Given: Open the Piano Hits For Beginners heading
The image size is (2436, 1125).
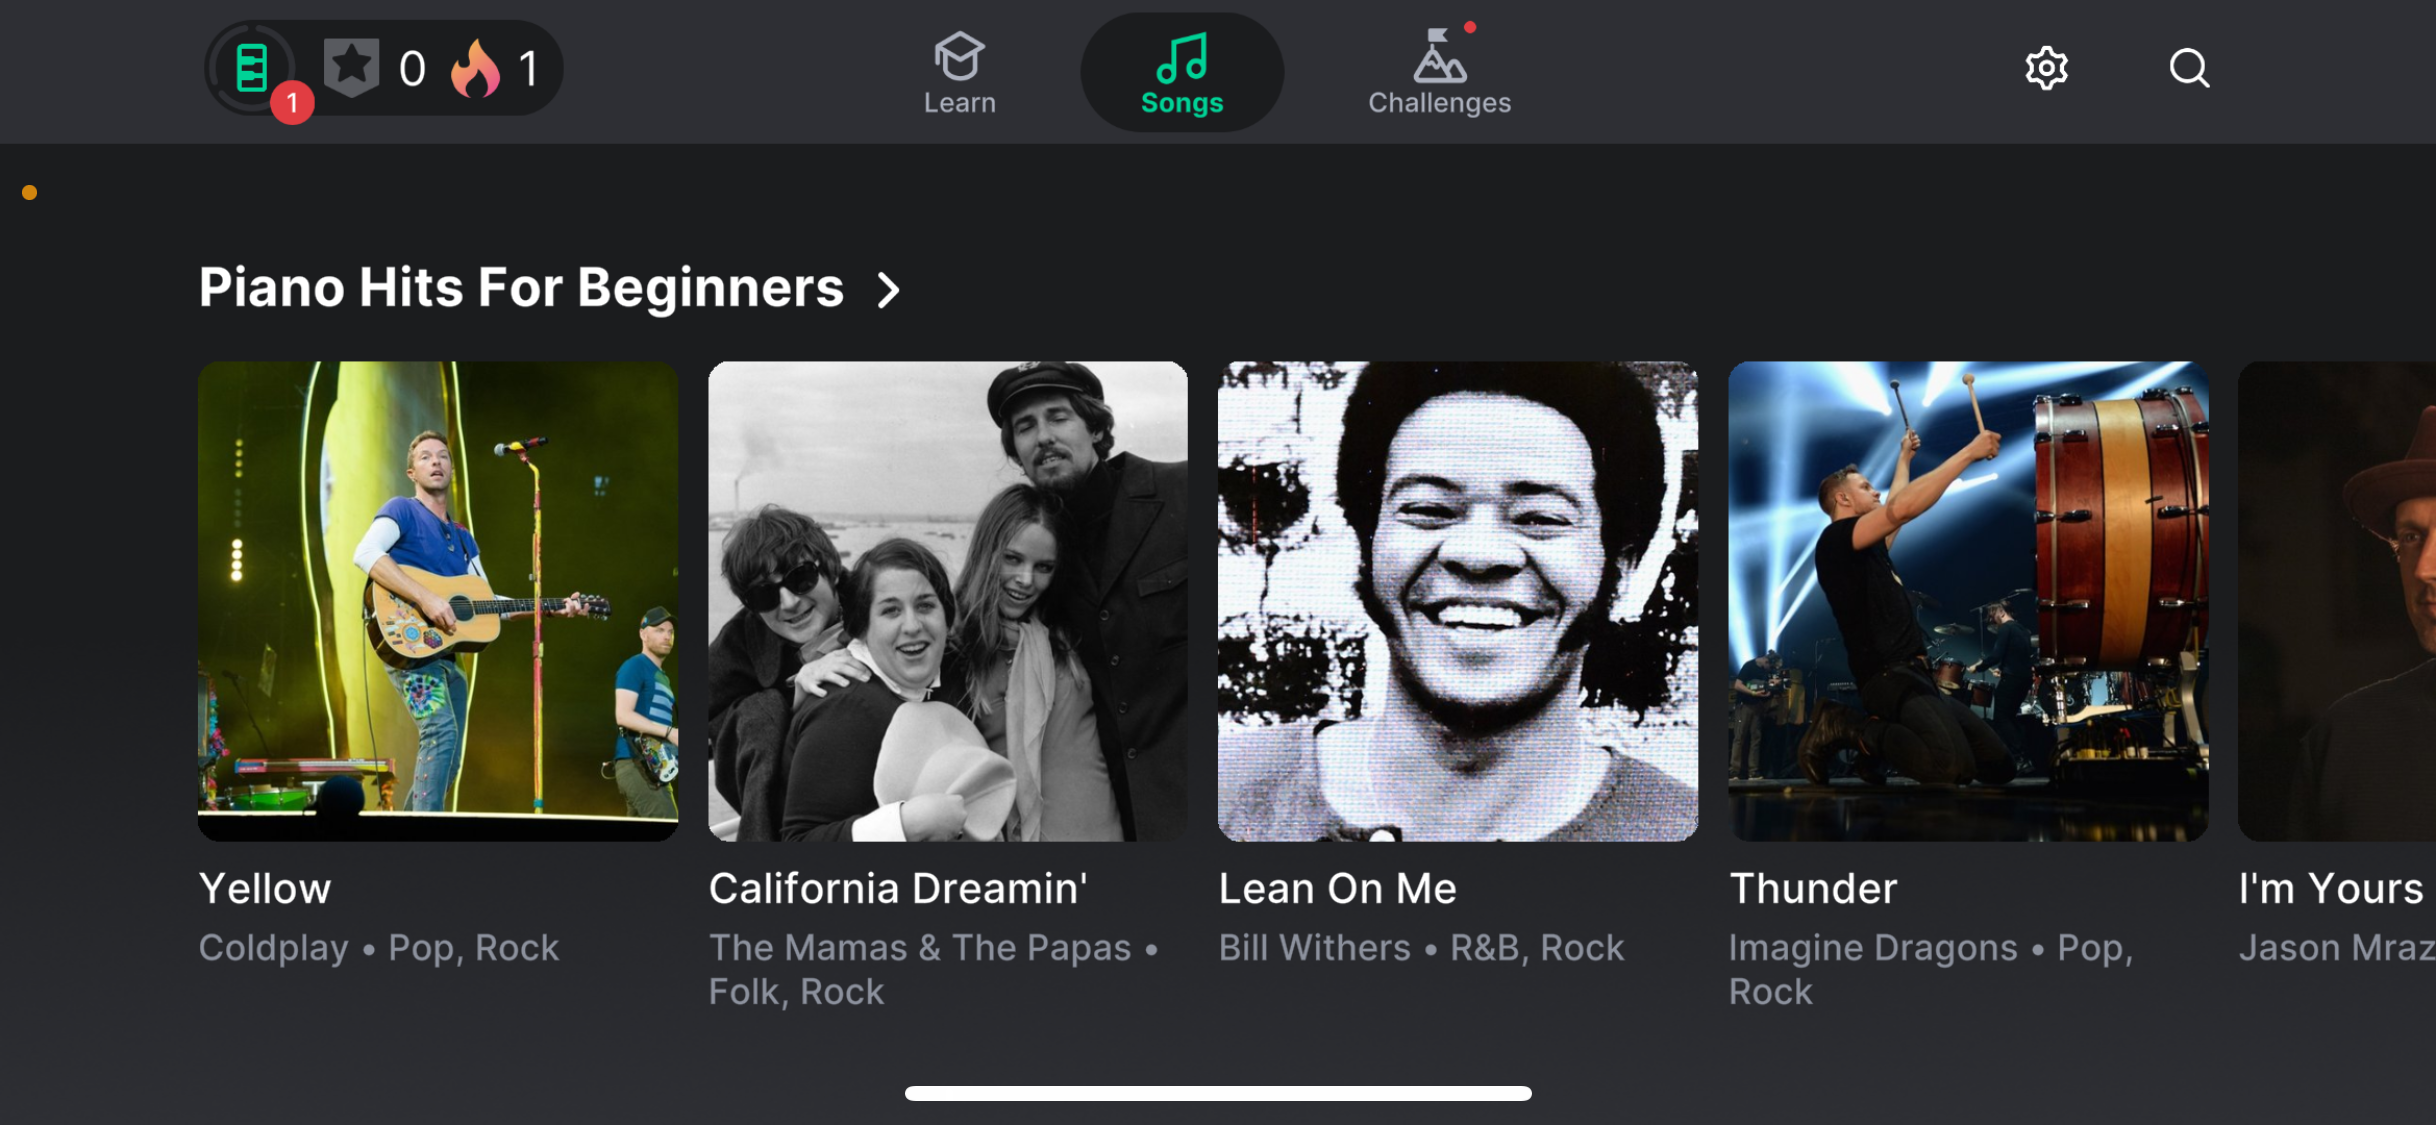Looking at the screenshot, I should pyautogui.click(x=521, y=288).
